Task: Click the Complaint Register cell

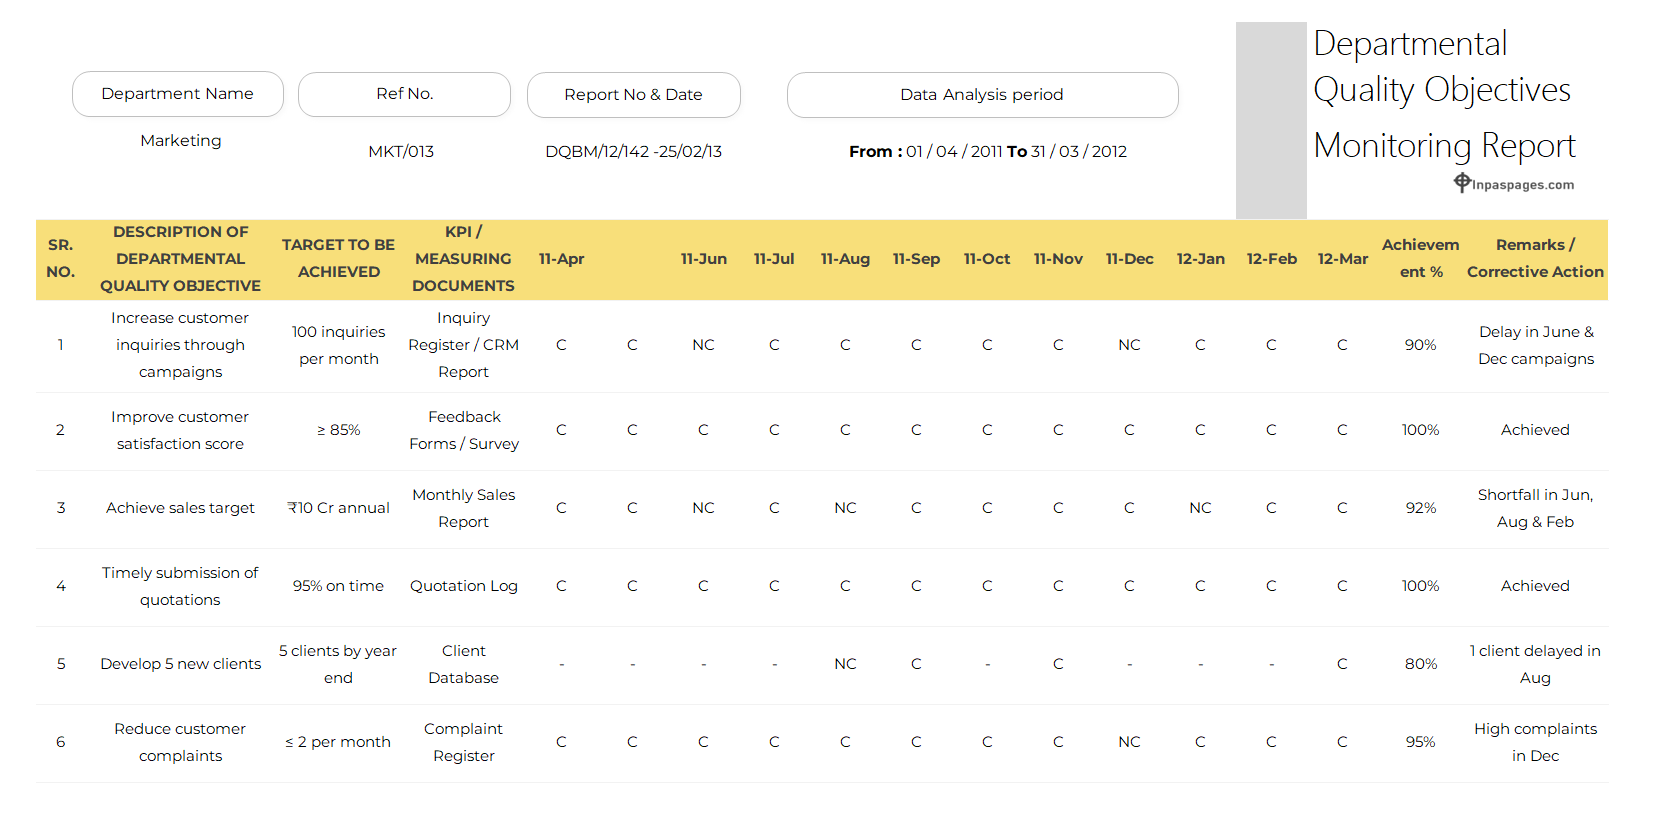Action: tap(463, 742)
